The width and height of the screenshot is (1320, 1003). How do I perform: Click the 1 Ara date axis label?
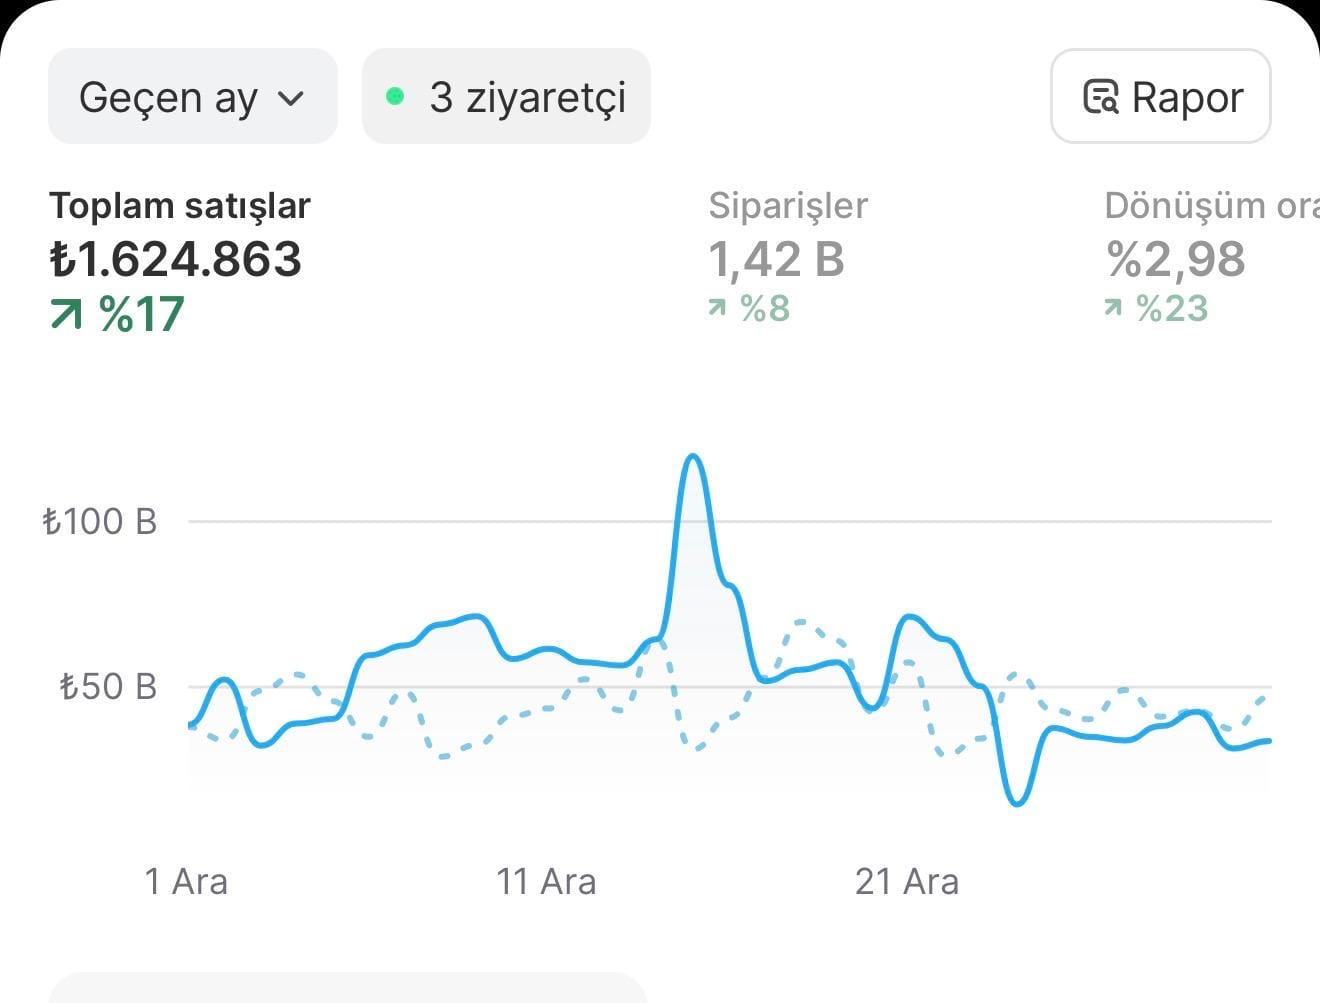[186, 882]
